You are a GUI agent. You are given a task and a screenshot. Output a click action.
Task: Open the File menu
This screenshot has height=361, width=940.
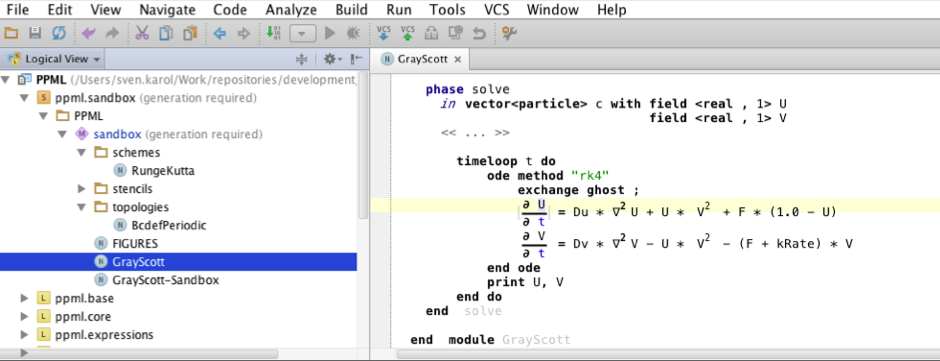pos(18,10)
